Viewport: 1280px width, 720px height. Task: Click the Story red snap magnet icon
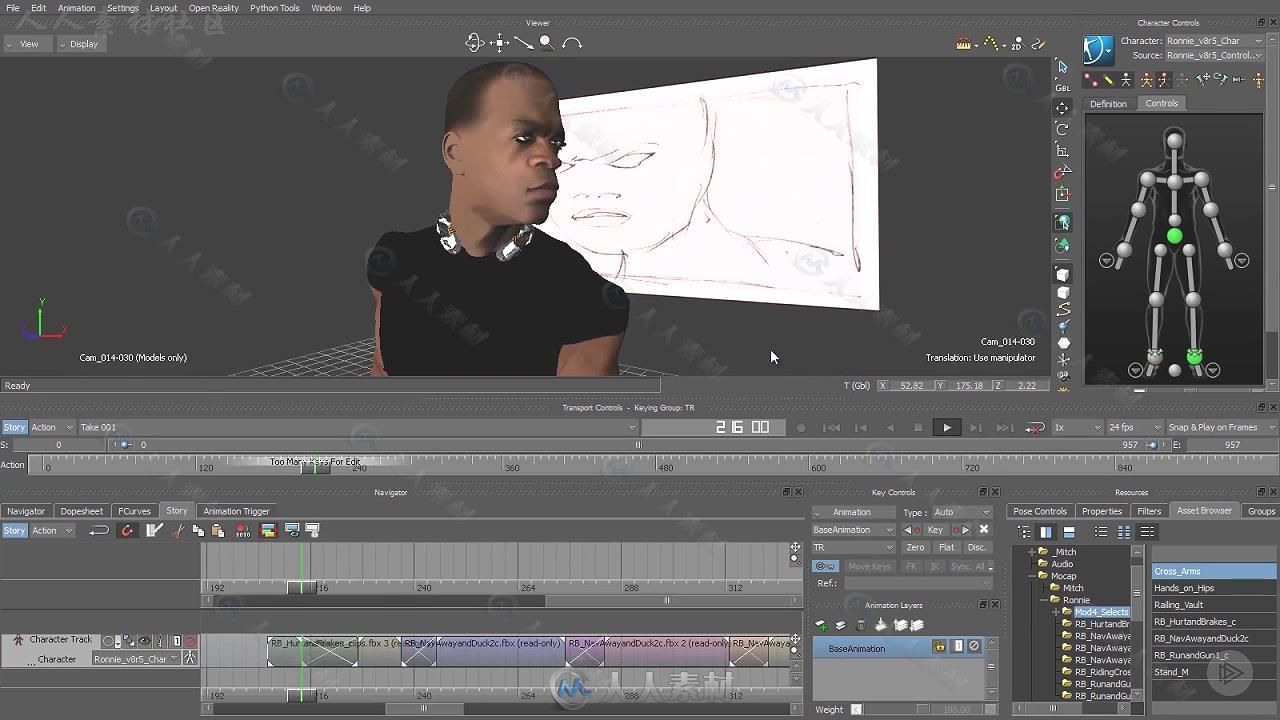pyautogui.click(x=127, y=531)
